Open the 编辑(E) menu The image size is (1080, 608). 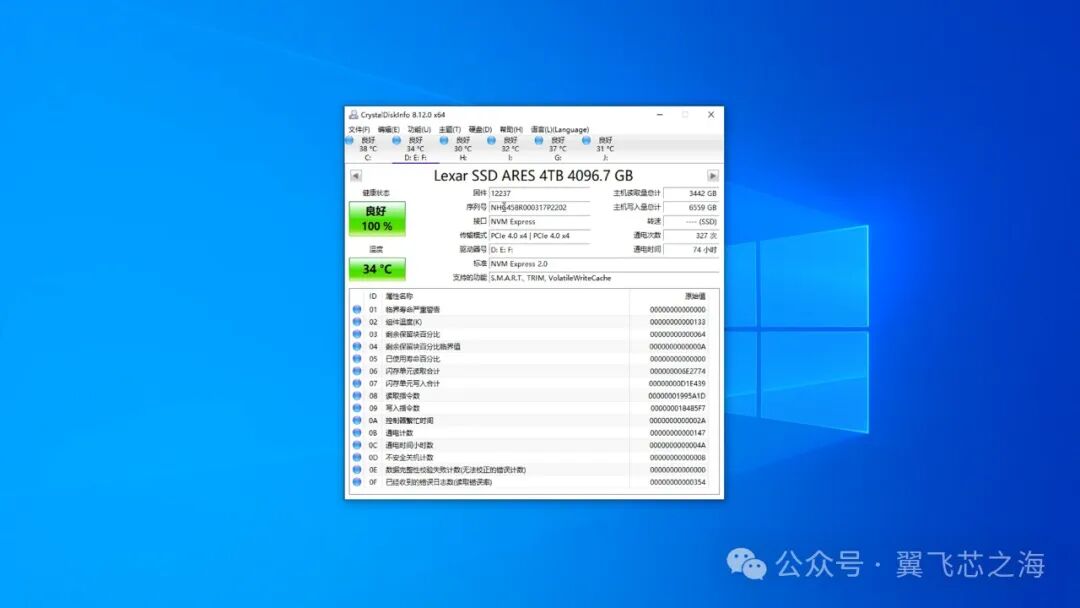click(x=388, y=129)
